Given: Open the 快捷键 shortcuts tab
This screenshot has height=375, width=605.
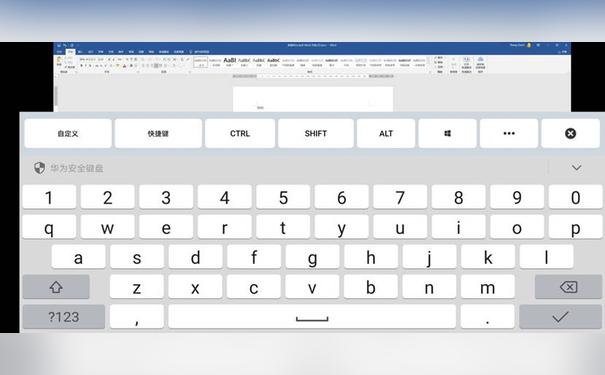Looking at the screenshot, I should (158, 133).
